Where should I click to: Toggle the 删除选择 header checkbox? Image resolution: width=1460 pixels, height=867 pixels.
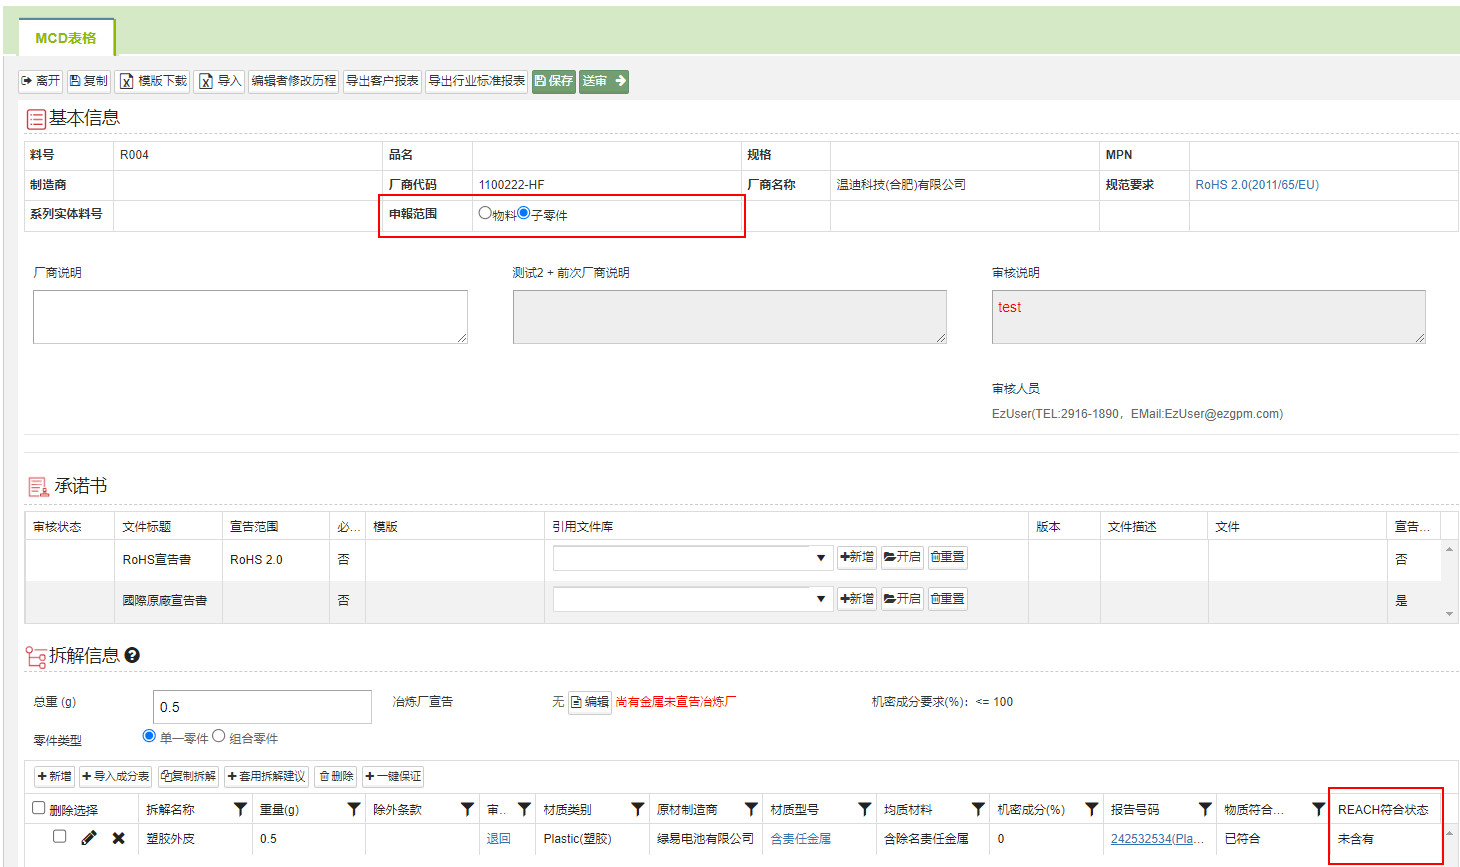[39, 808]
